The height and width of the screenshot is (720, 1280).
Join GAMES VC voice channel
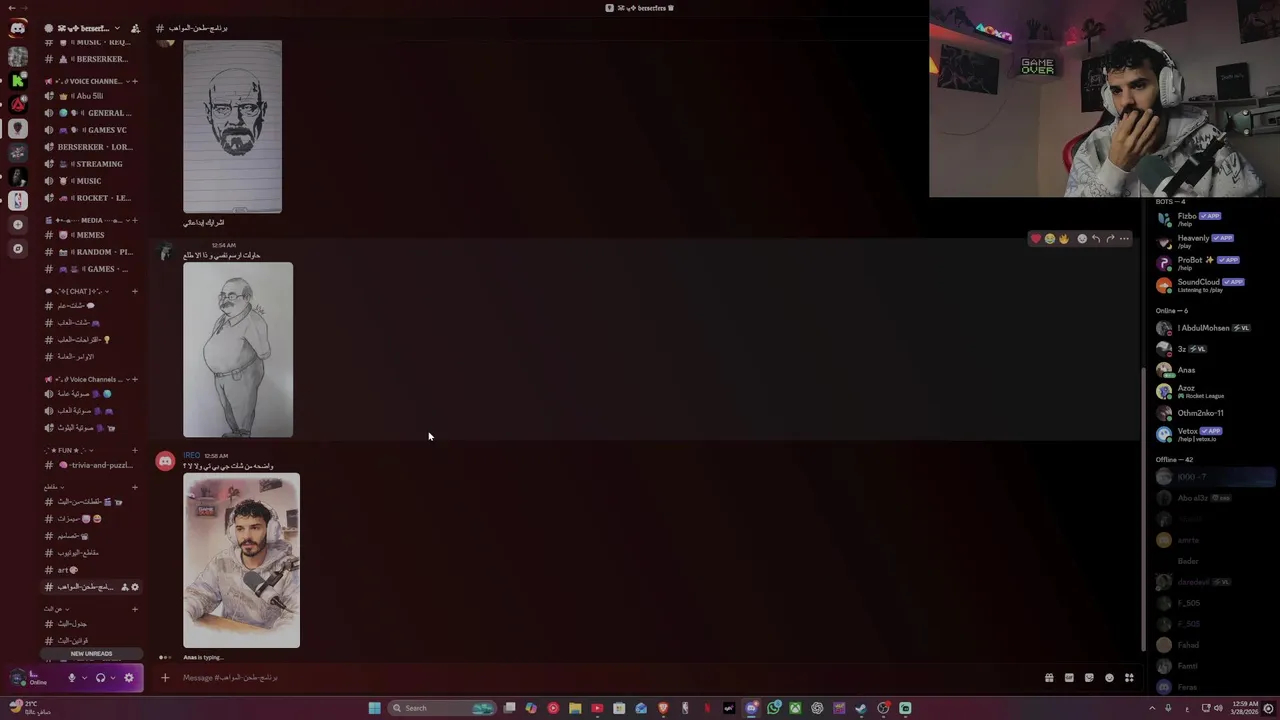tap(90, 130)
